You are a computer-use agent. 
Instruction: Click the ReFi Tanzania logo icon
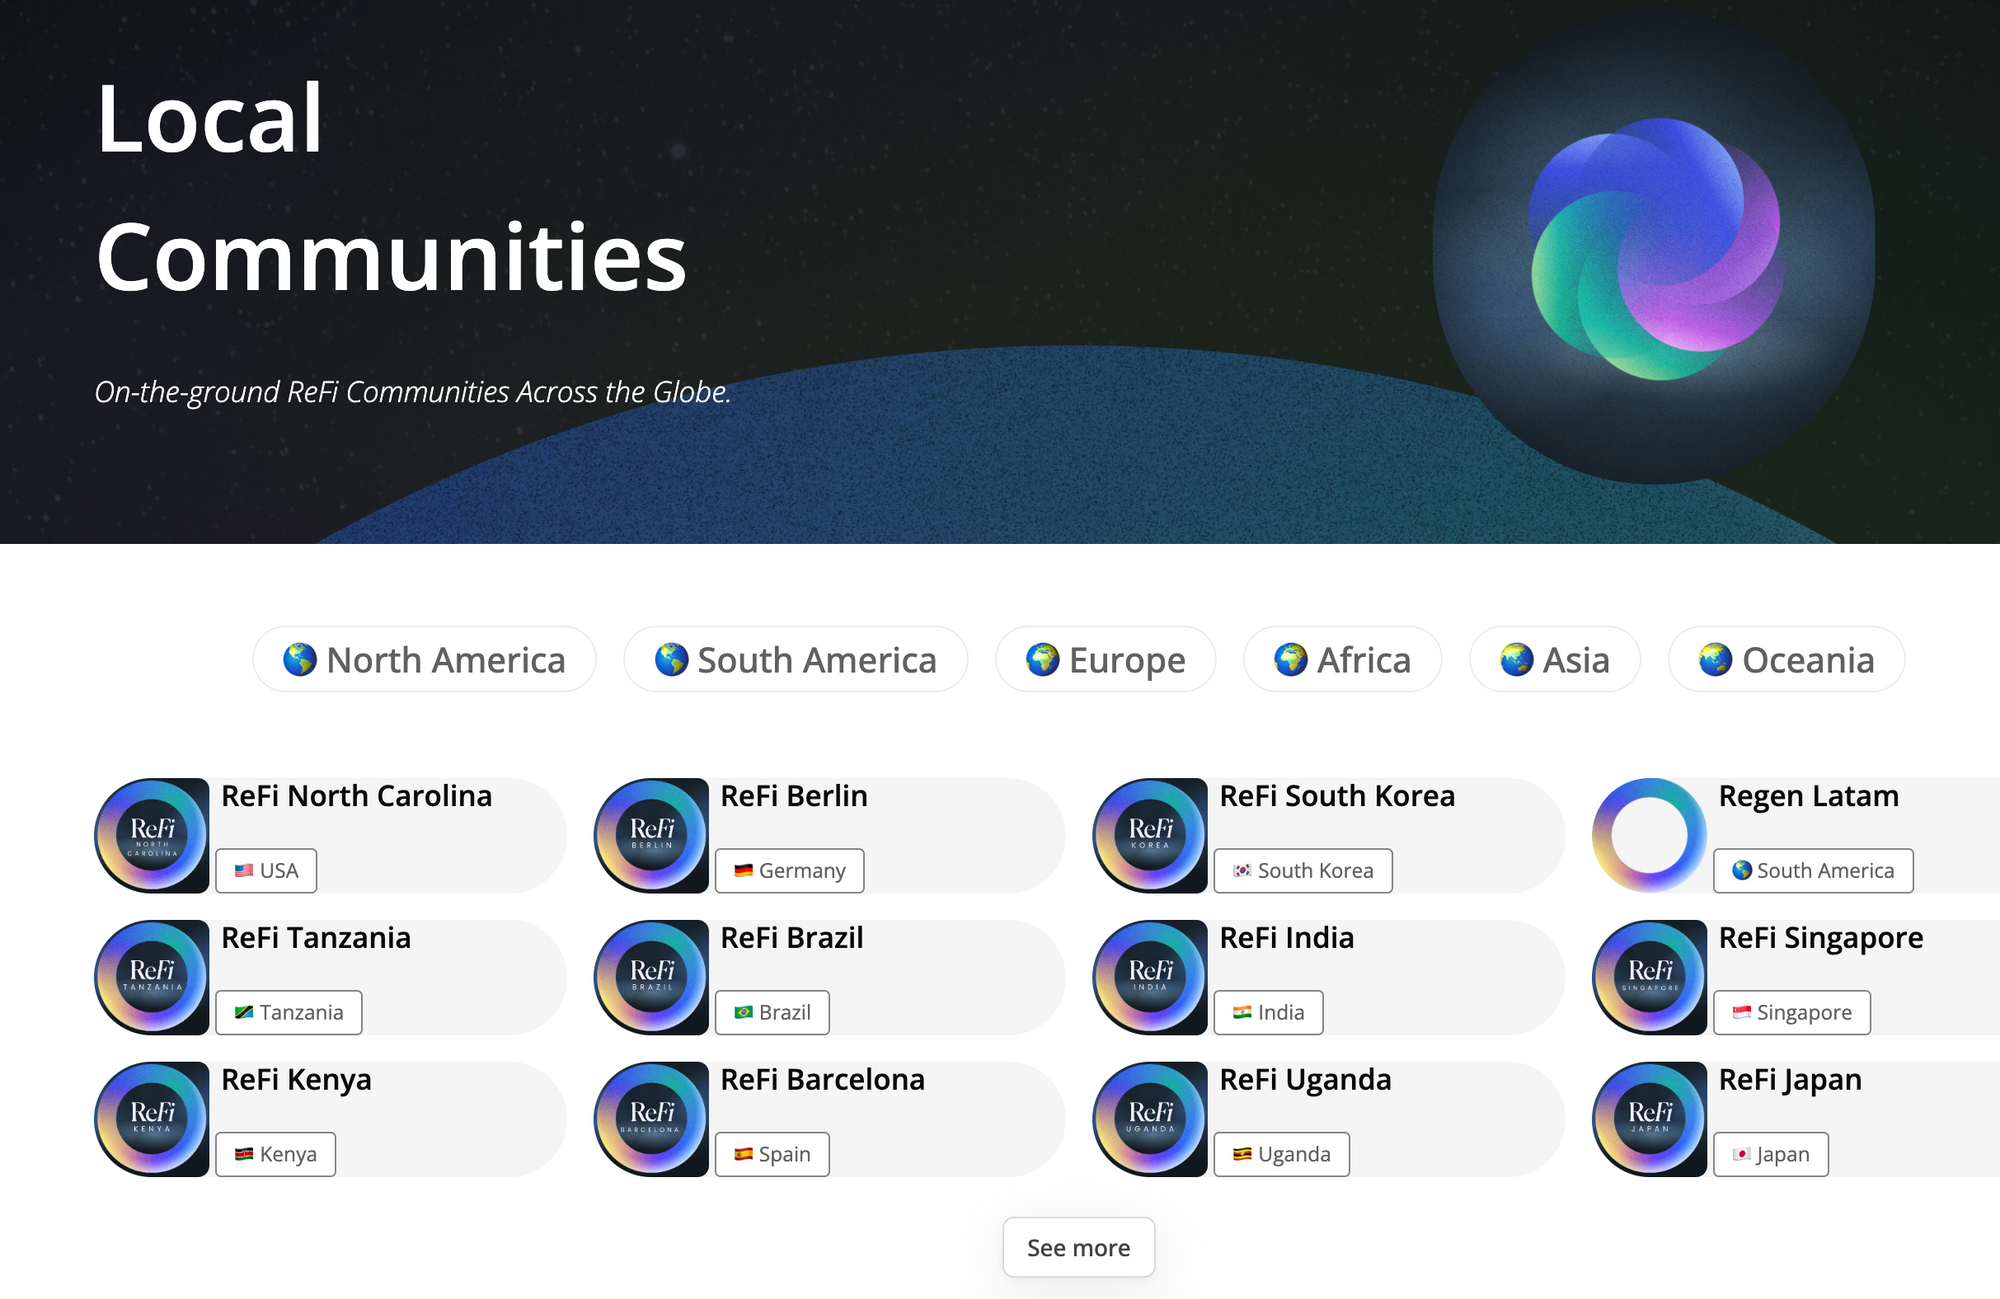(152, 977)
